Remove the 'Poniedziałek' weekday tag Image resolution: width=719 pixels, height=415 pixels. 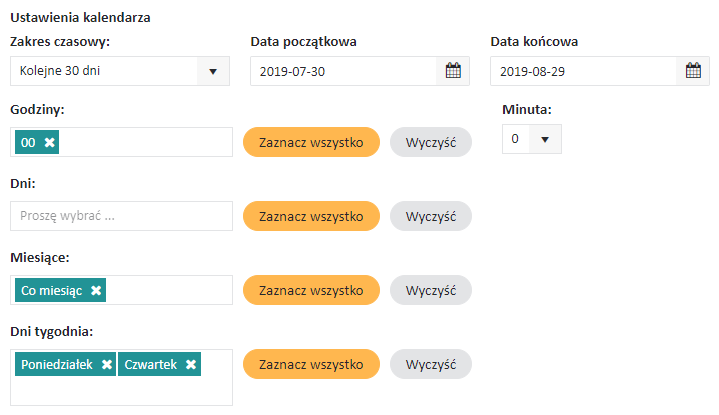106,365
